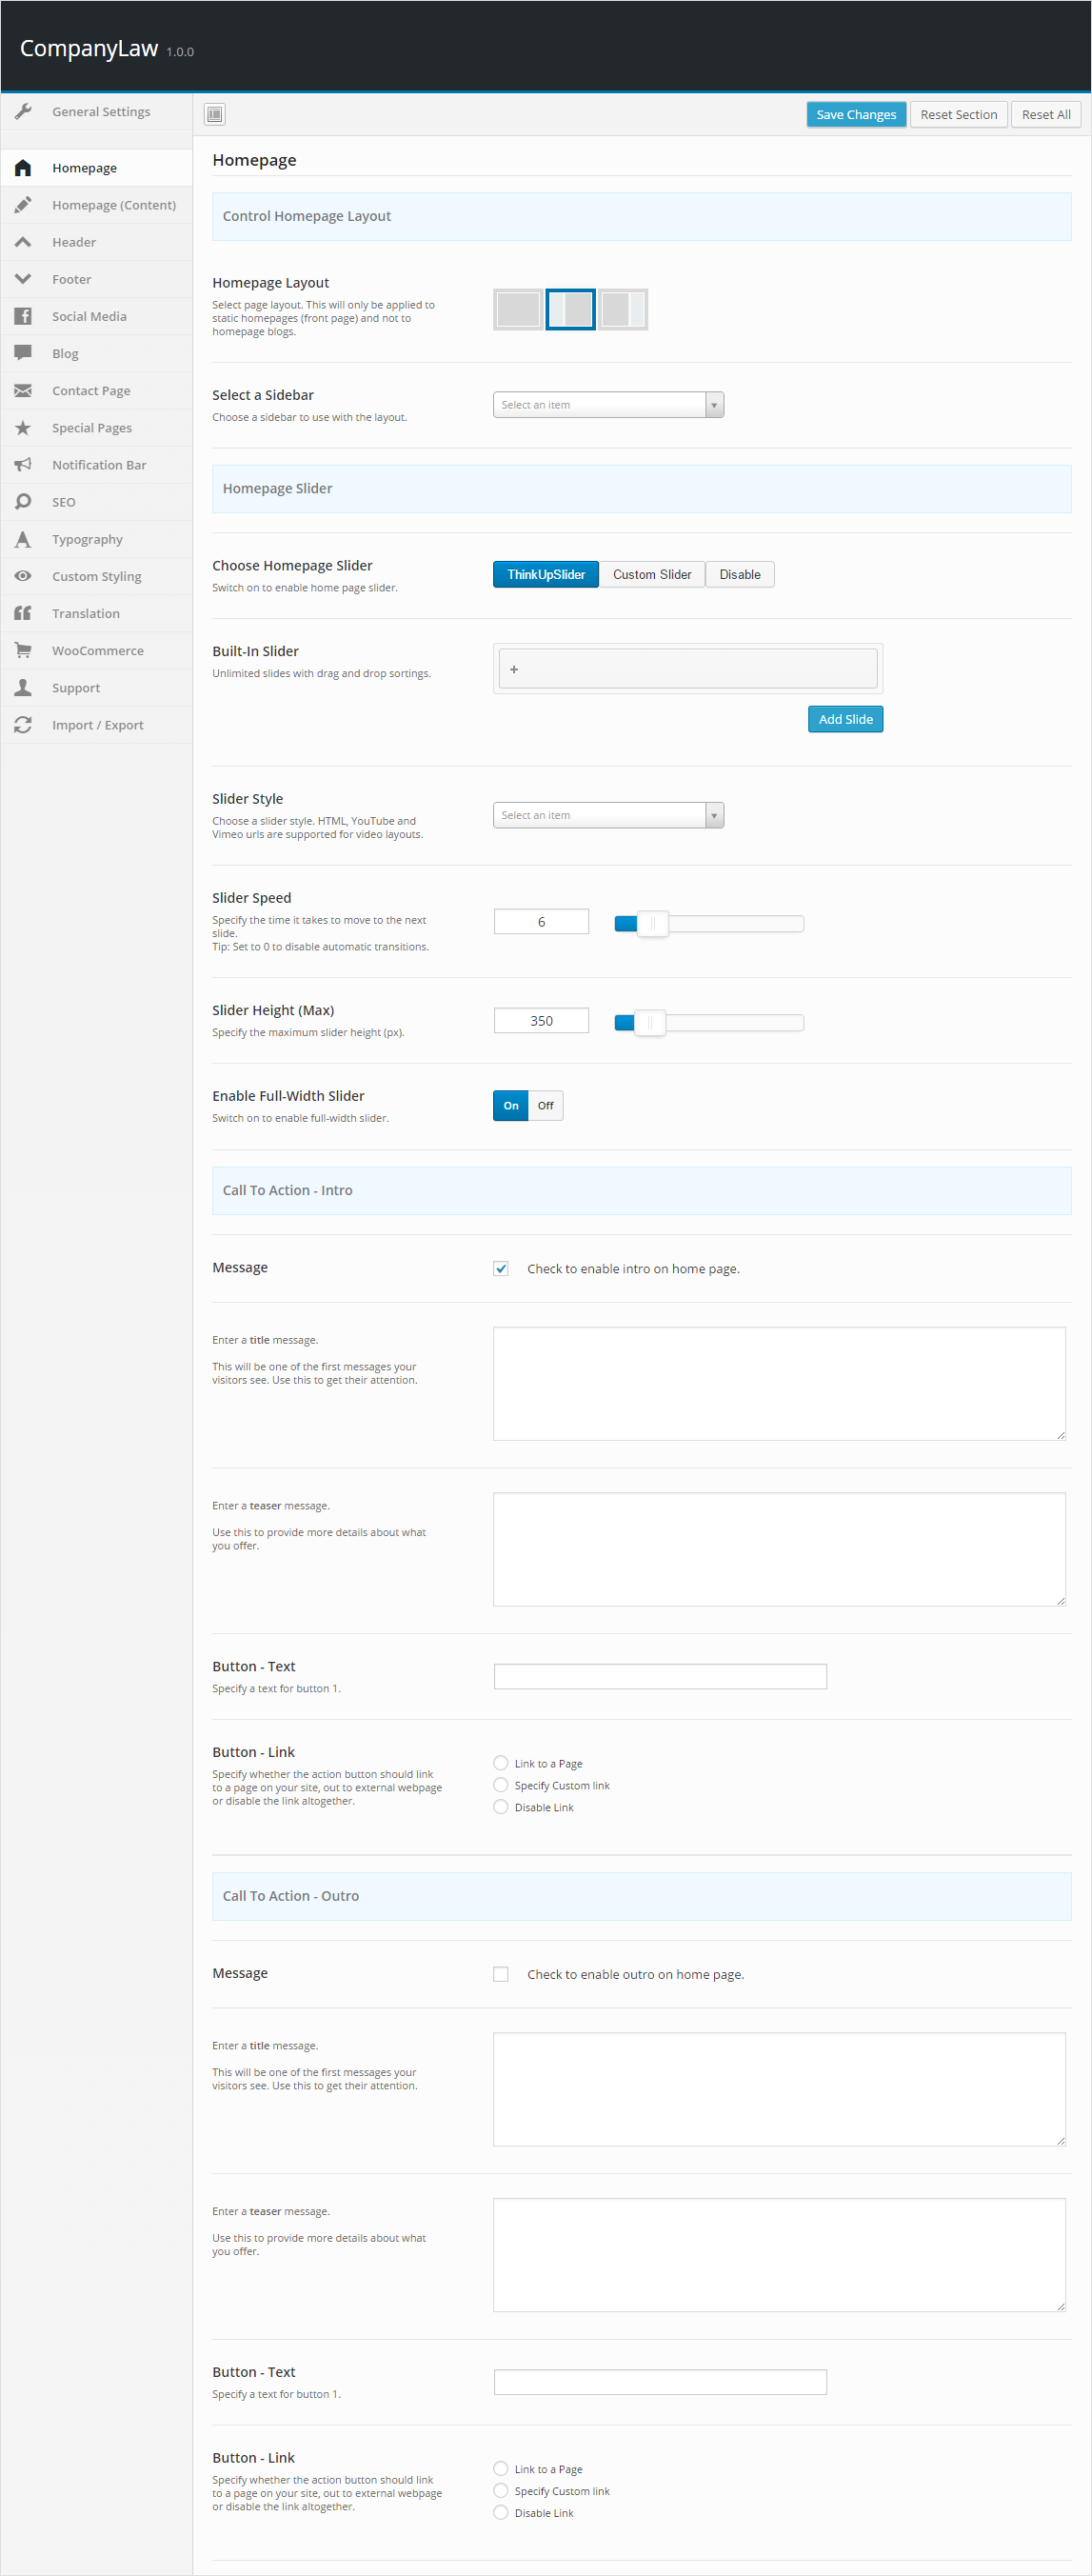Click the refresh arrows icon for Import / Export
This screenshot has width=1092, height=2576.
(23, 724)
